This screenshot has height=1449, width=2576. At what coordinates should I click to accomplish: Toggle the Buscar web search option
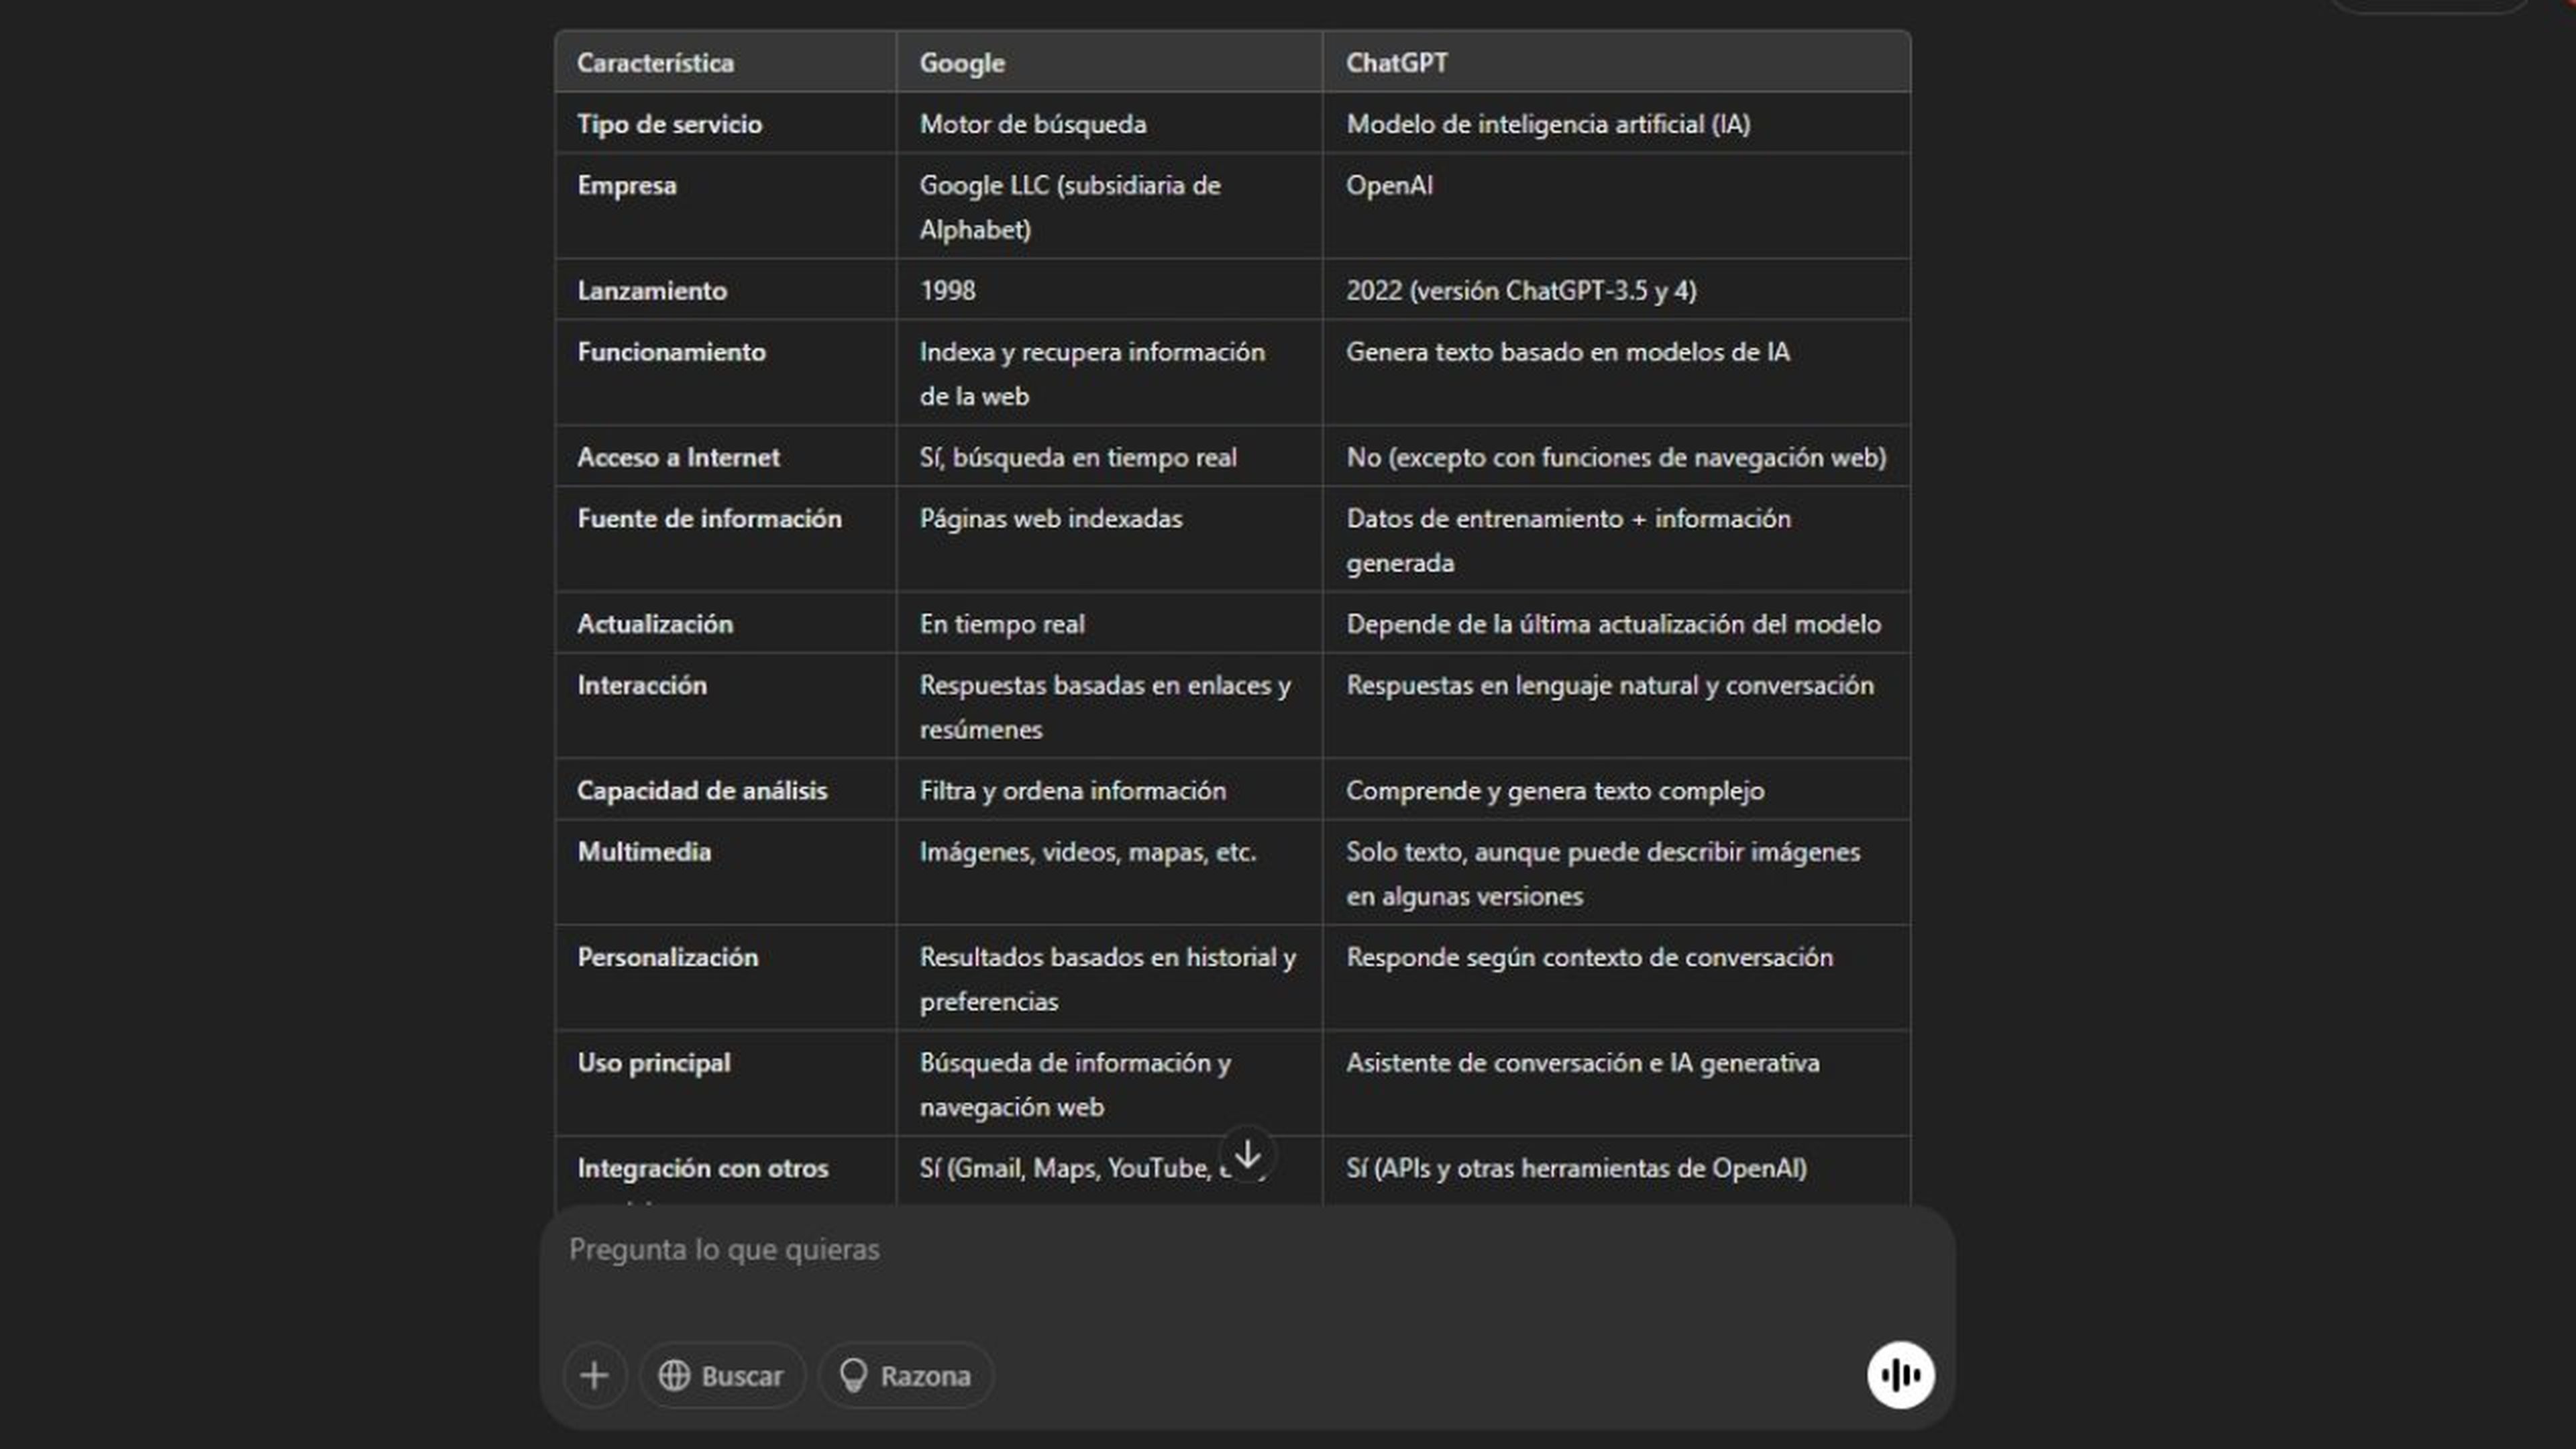pyautogui.click(x=721, y=1375)
